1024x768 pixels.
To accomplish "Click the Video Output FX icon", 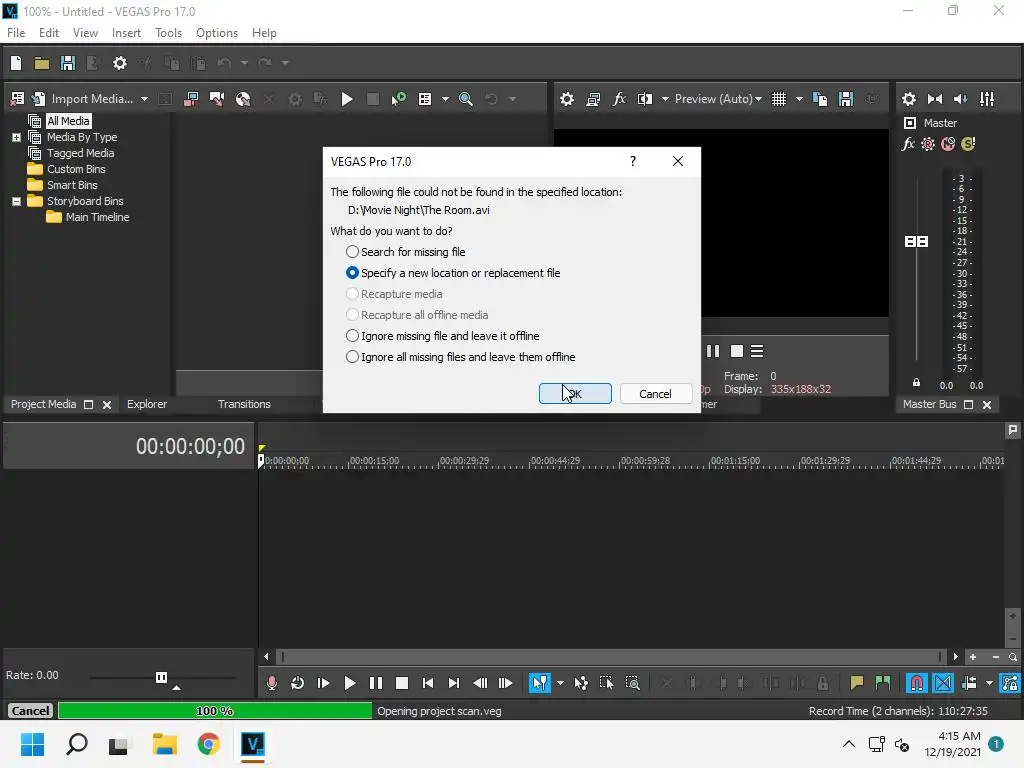I will click(x=618, y=99).
